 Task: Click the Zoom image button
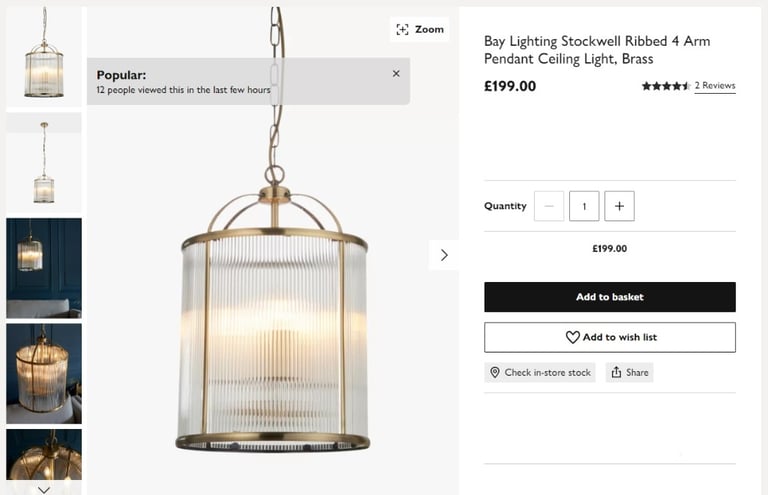coord(419,30)
